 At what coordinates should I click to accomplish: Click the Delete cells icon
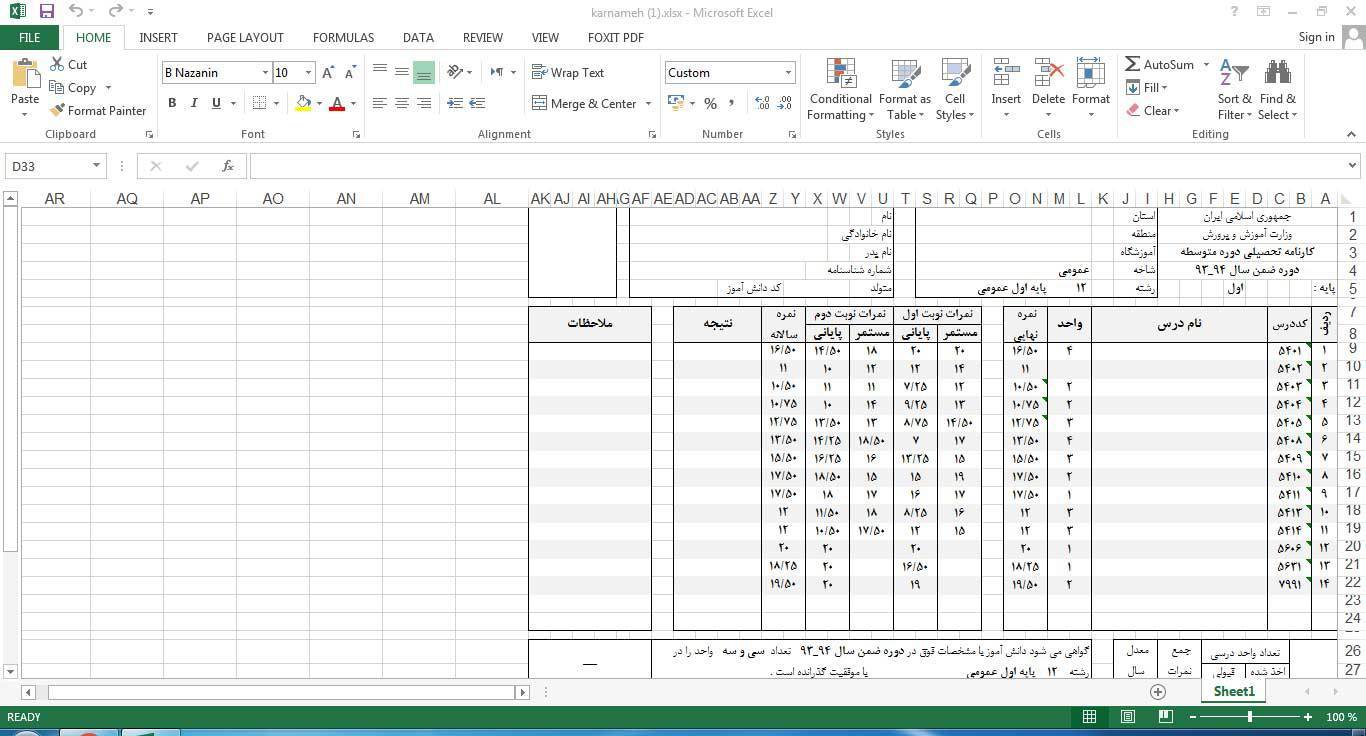click(1048, 75)
